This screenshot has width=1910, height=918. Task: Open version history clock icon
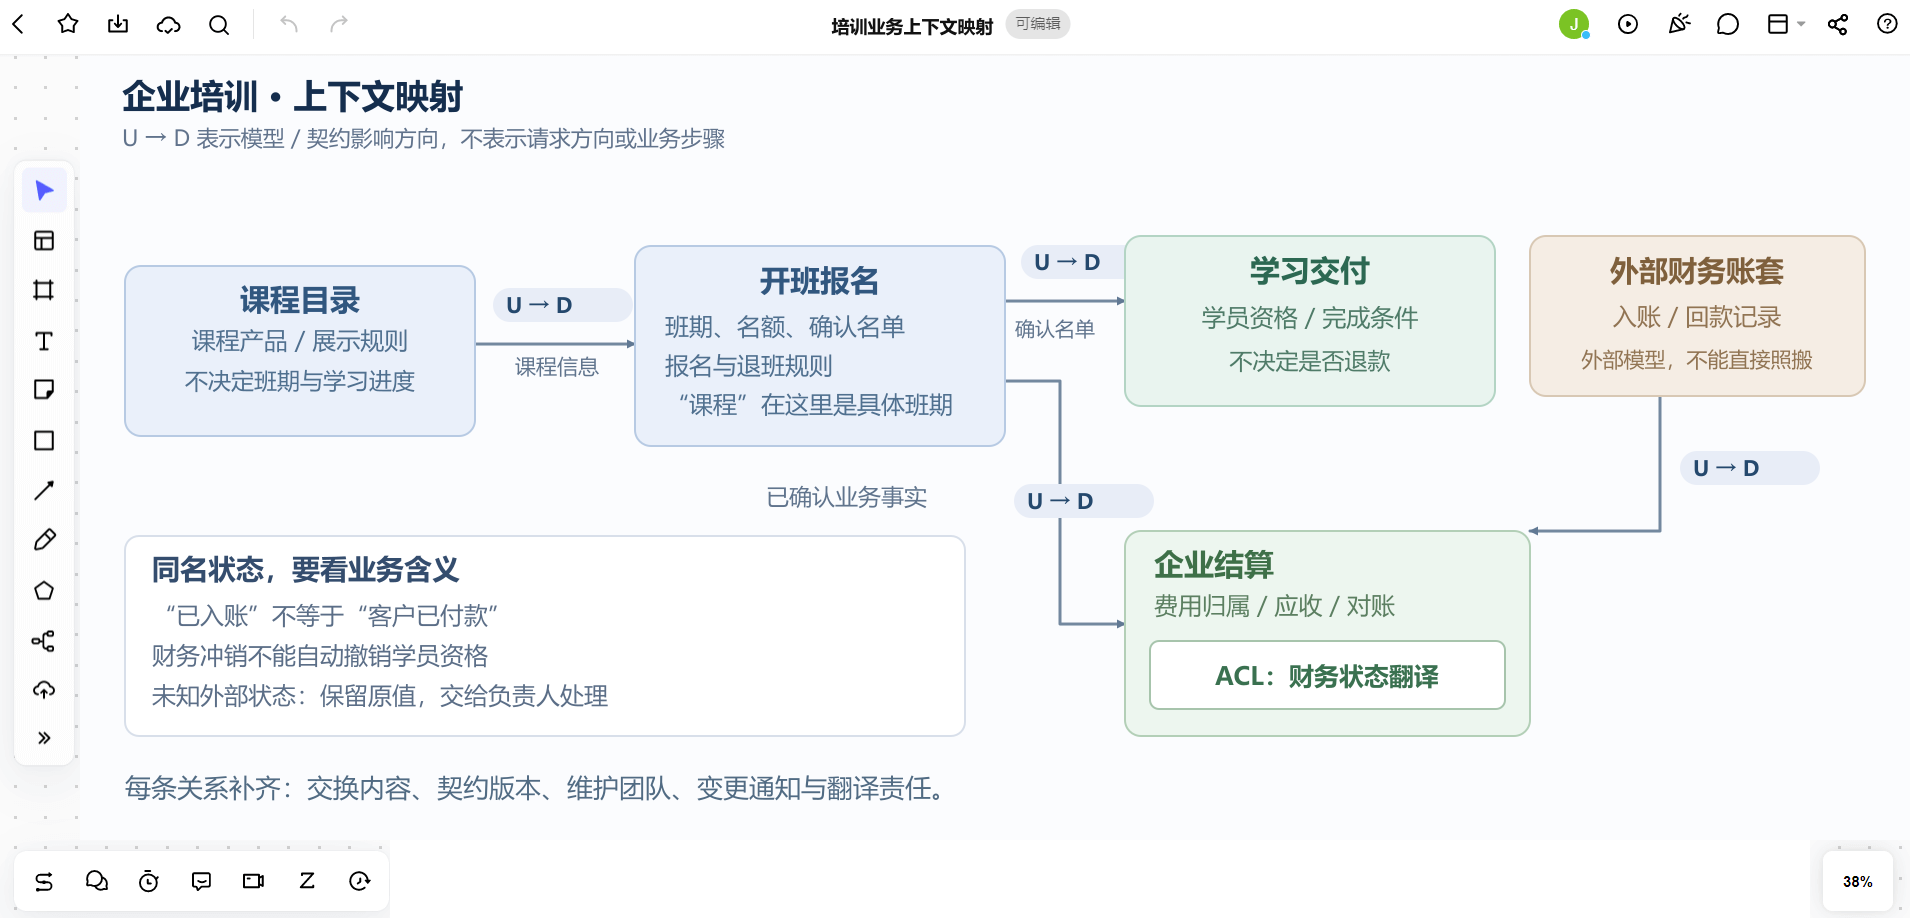pyautogui.click(x=359, y=881)
